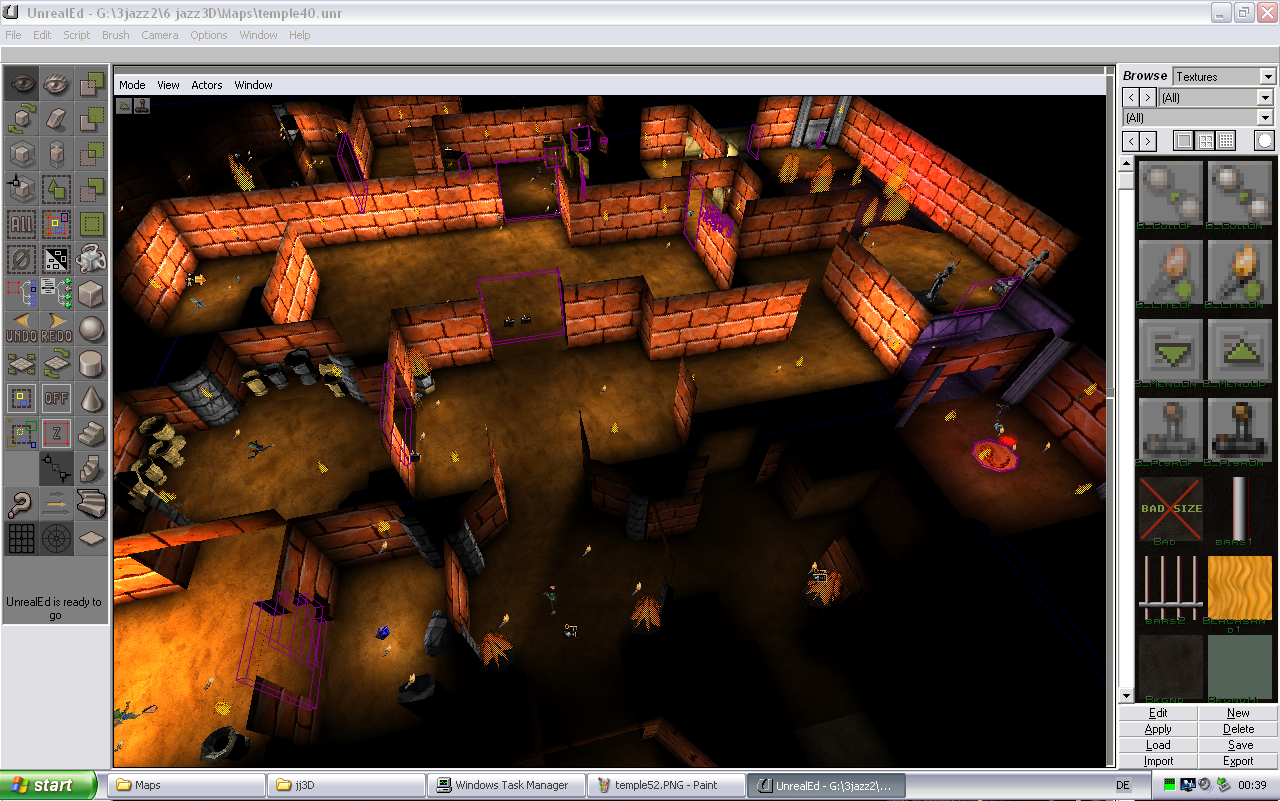Click the square grid icon

click(22, 539)
